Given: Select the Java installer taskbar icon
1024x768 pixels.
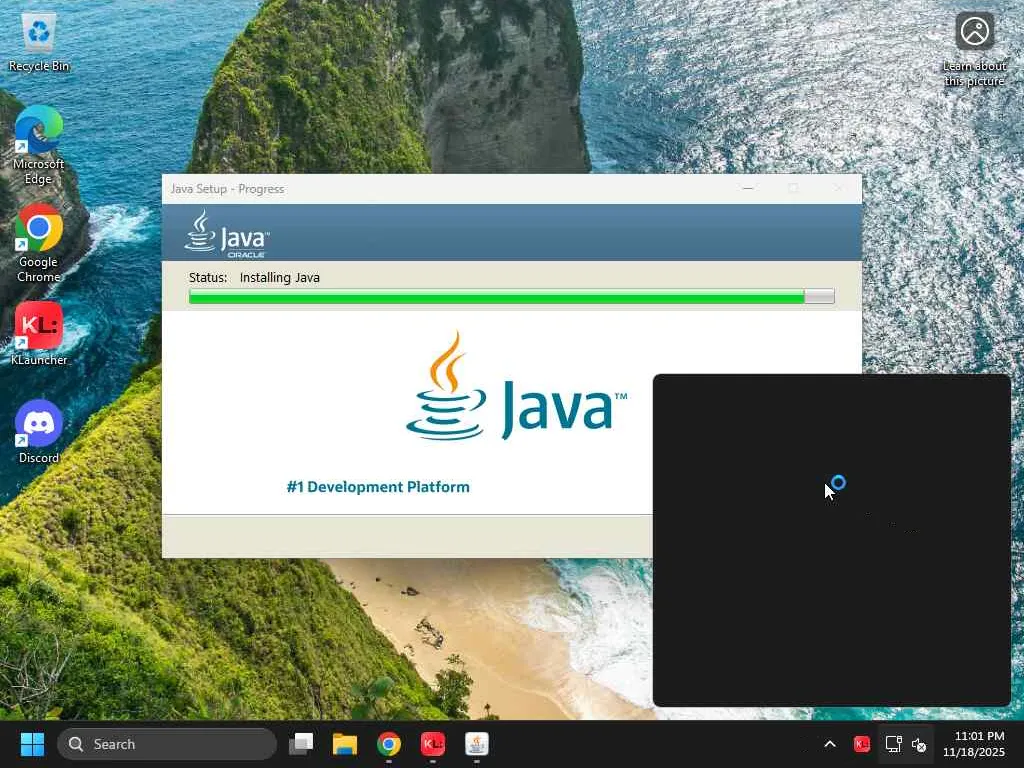Looking at the screenshot, I should 477,744.
